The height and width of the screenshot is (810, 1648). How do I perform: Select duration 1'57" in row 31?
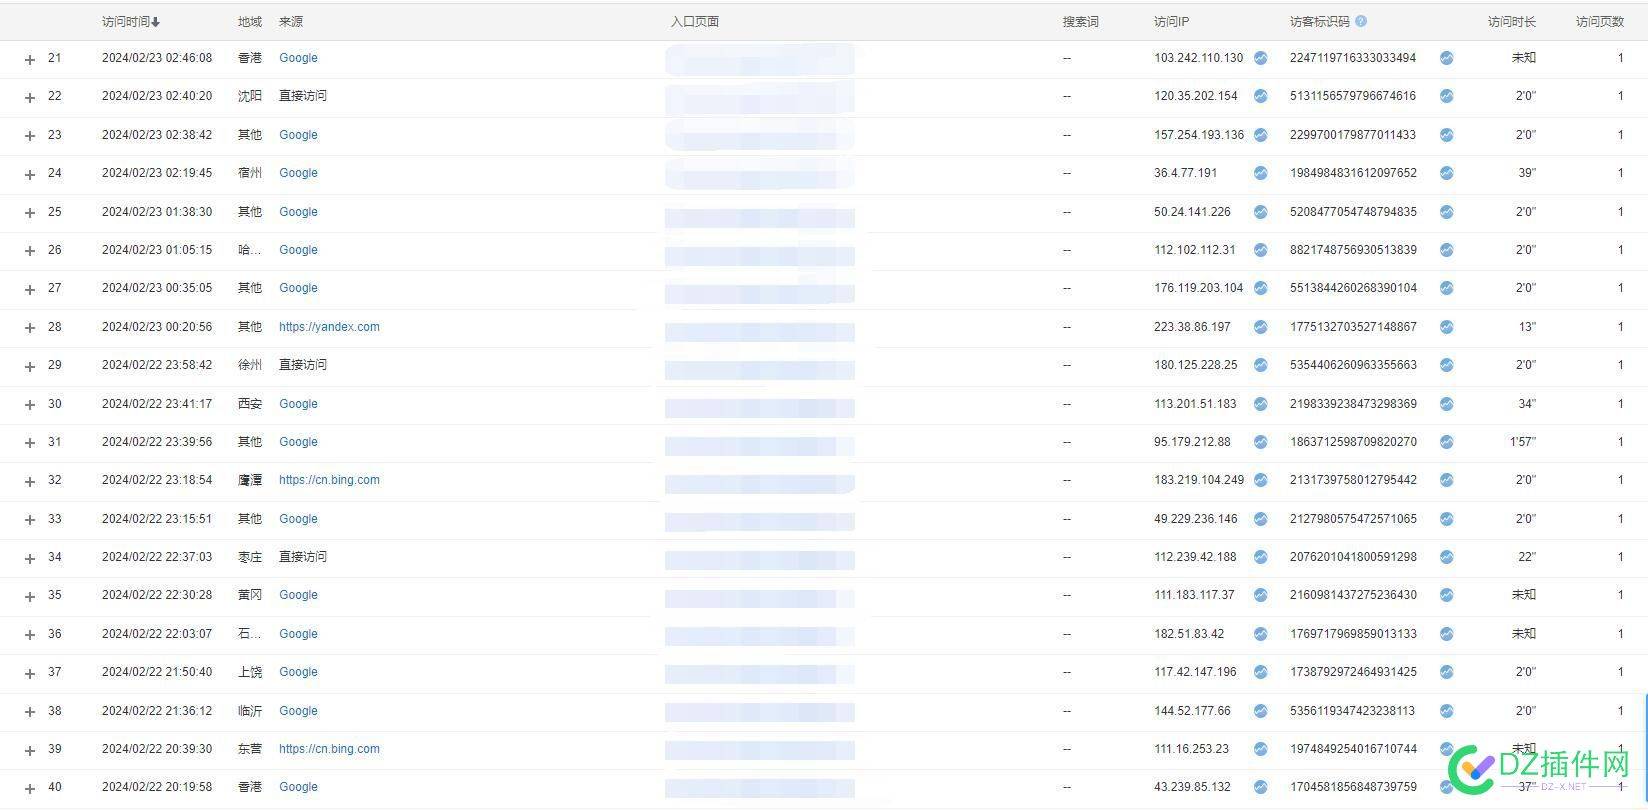point(1523,442)
